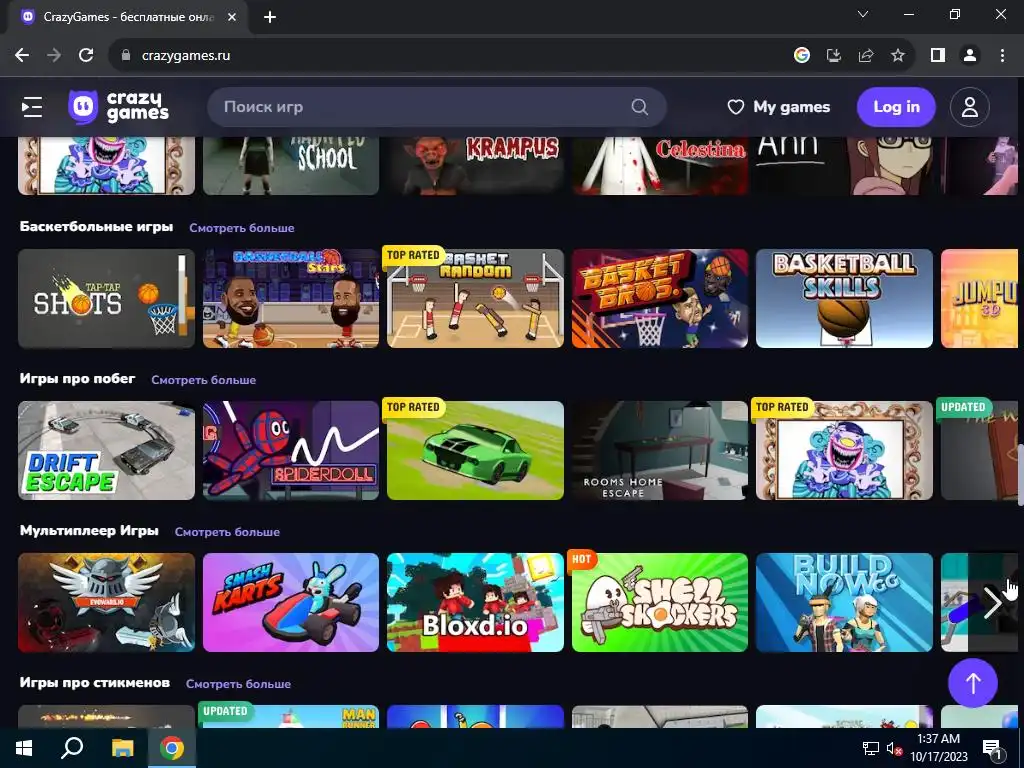Click Chrome icon in taskbar
Screen dimensions: 1024x768
(x=172, y=748)
